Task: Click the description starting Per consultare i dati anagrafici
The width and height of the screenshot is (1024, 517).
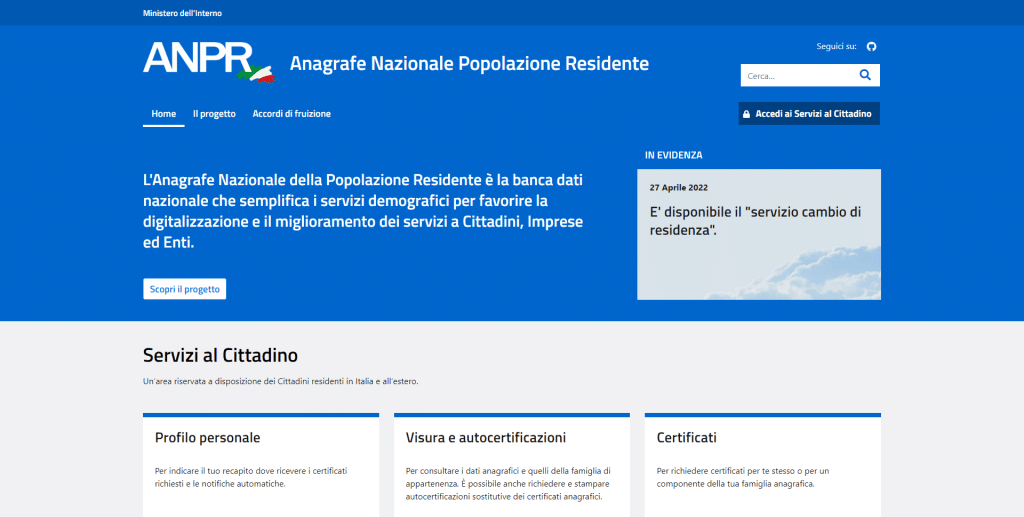Action: tap(508, 484)
